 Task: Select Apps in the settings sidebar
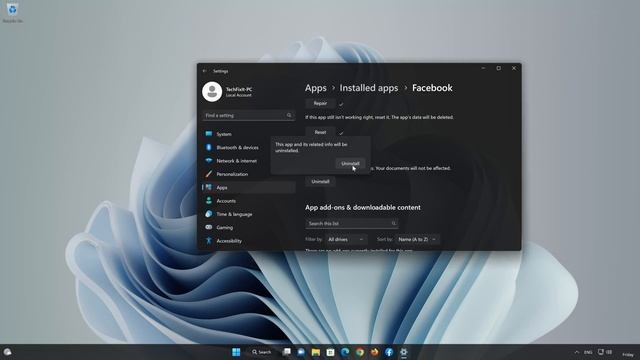point(249,187)
